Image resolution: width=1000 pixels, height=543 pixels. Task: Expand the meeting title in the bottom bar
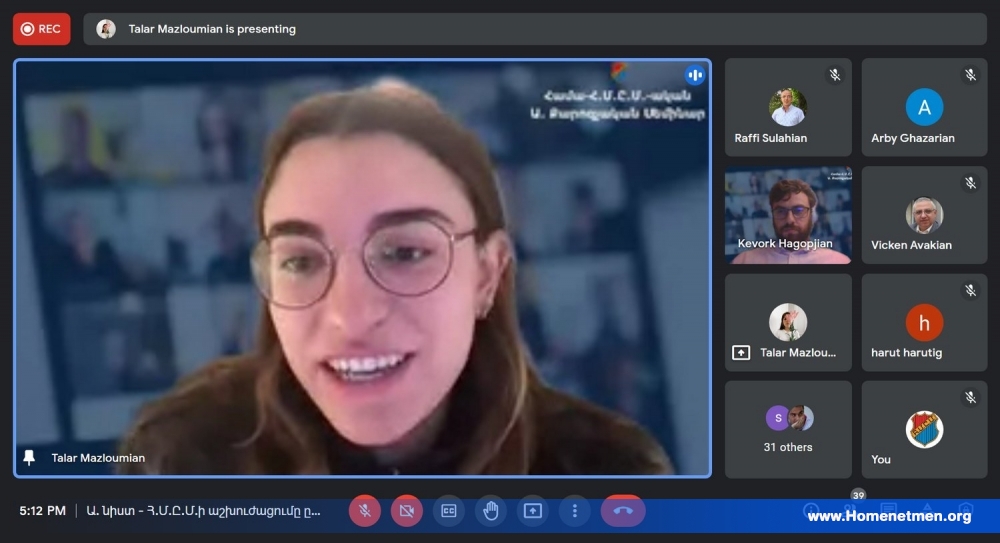[203, 510]
